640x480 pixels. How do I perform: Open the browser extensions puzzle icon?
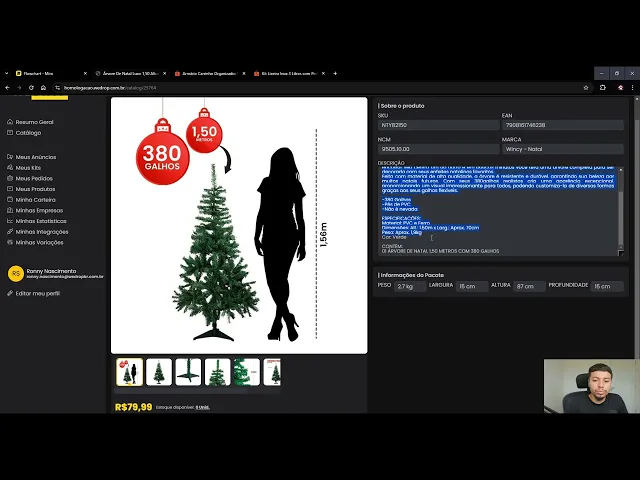point(602,87)
